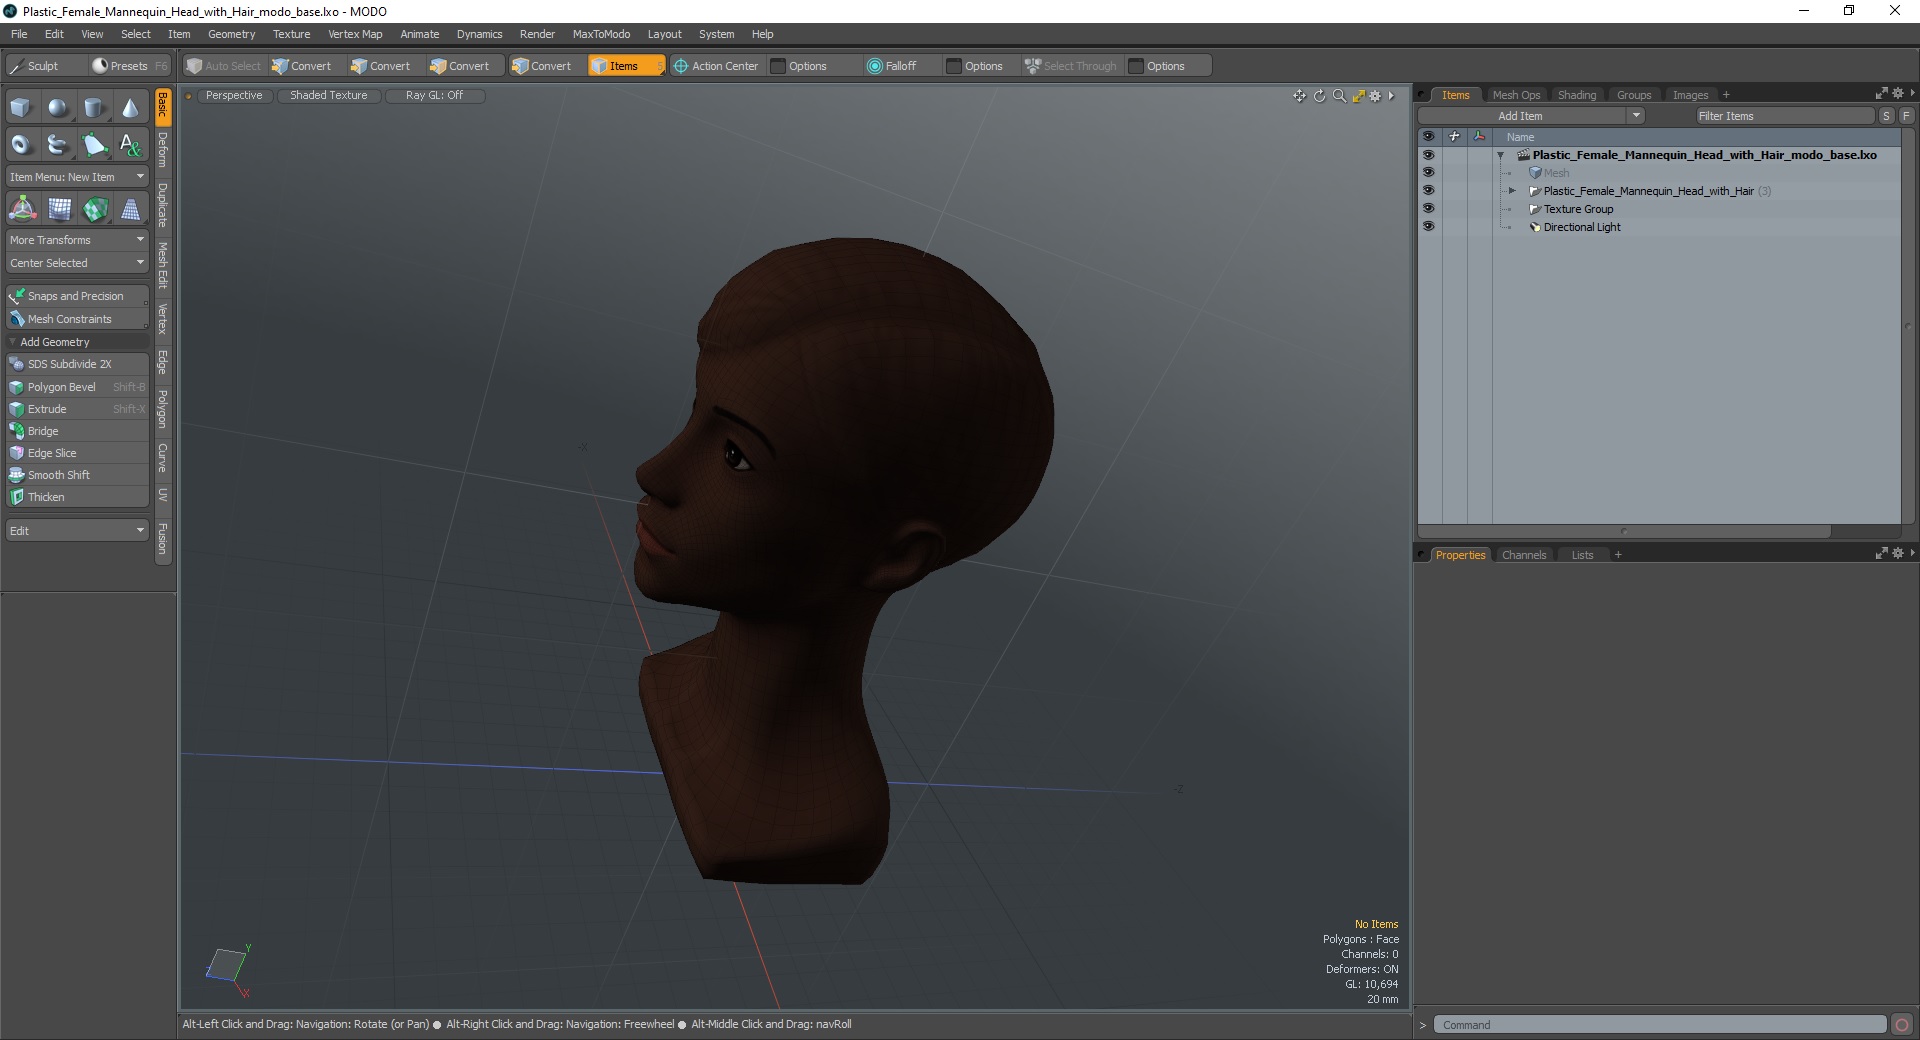The image size is (1920, 1040).
Task: Open the Add Item dropdown arrow
Action: coord(1636,116)
